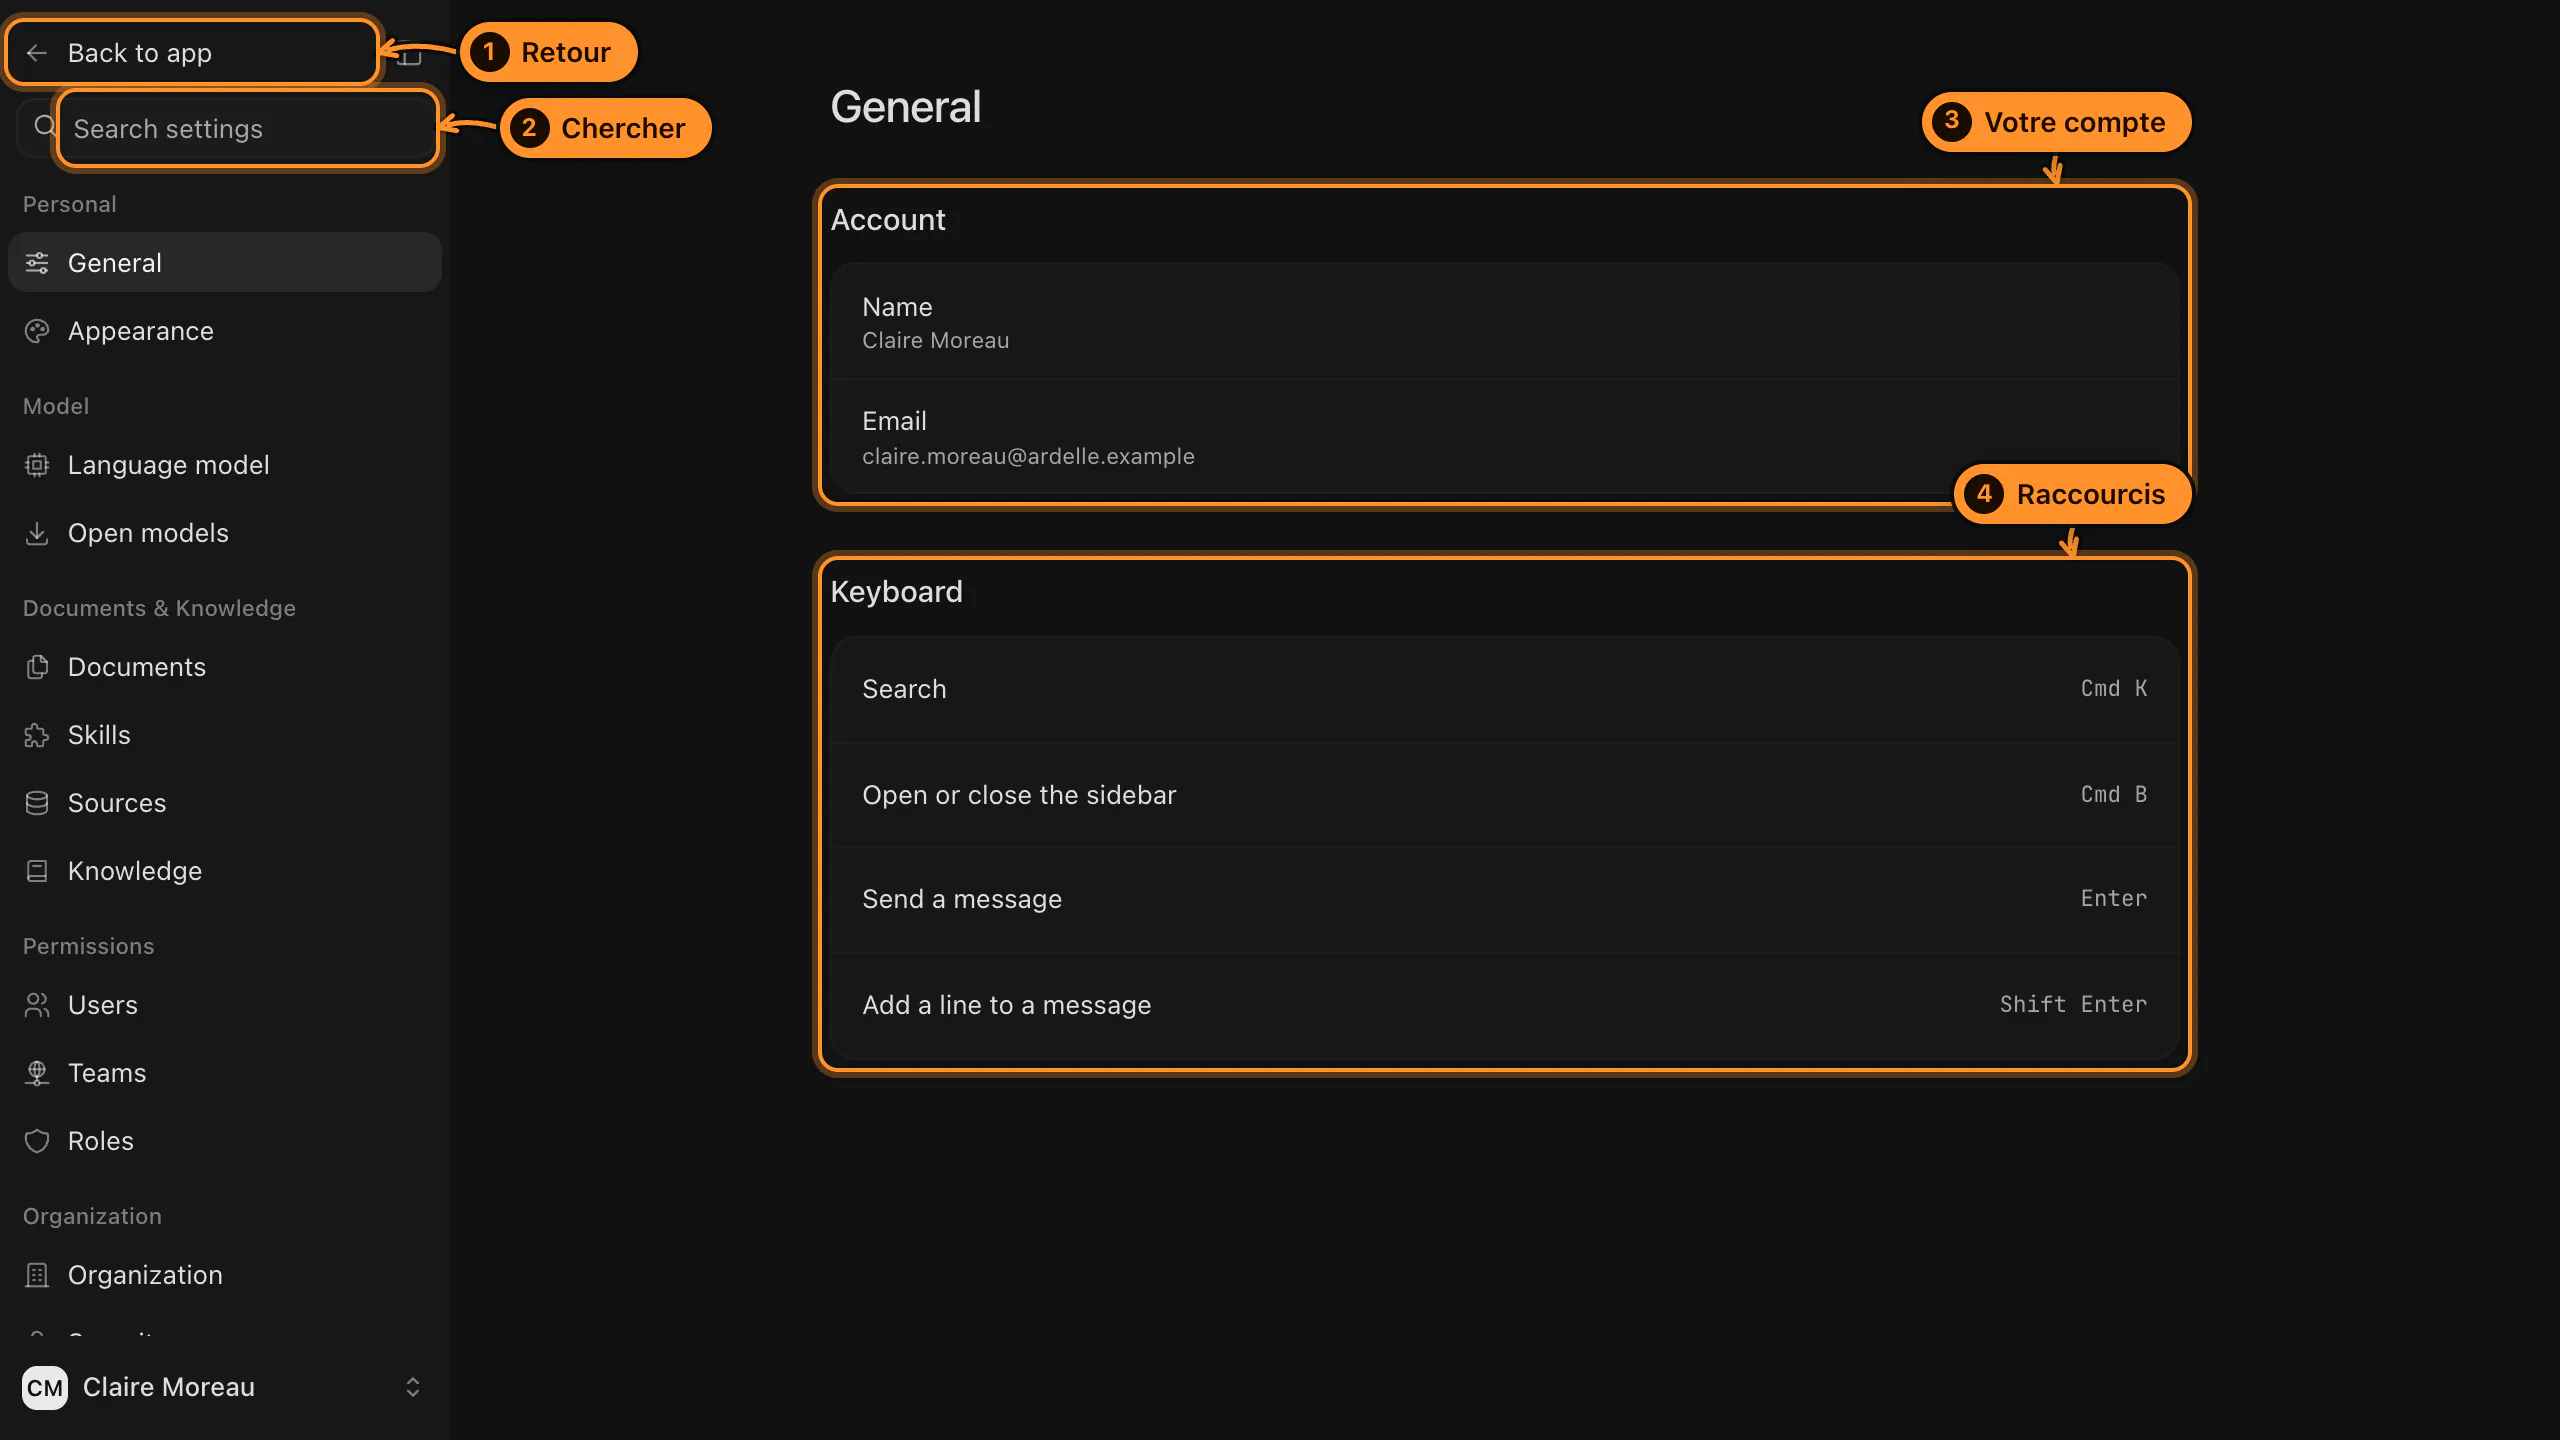Click the search magnifier icon
The height and width of the screenshot is (1440, 2560).
click(44, 127)
